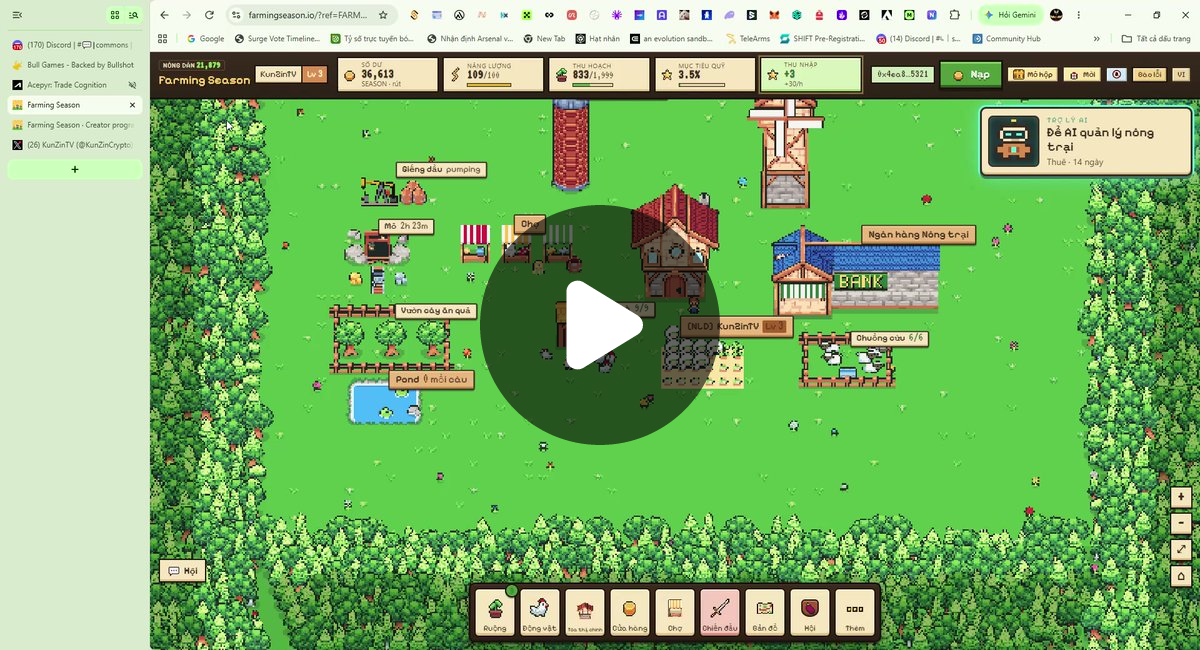
Task: Click the farmingseason.io address bar
Action: click(x=308, y=15)
